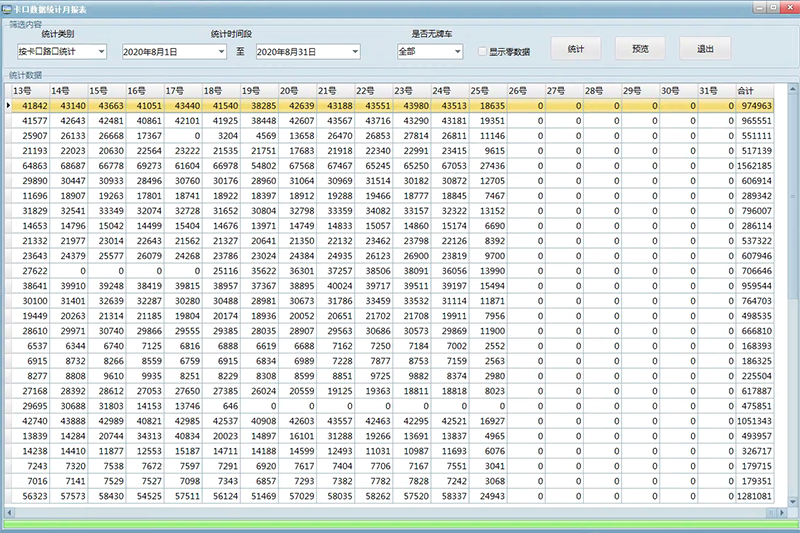Image resolution: width=800 pixels, height=533 pixels.
Task: Sort by the 合计 column header
Action: tap(754, 90)
